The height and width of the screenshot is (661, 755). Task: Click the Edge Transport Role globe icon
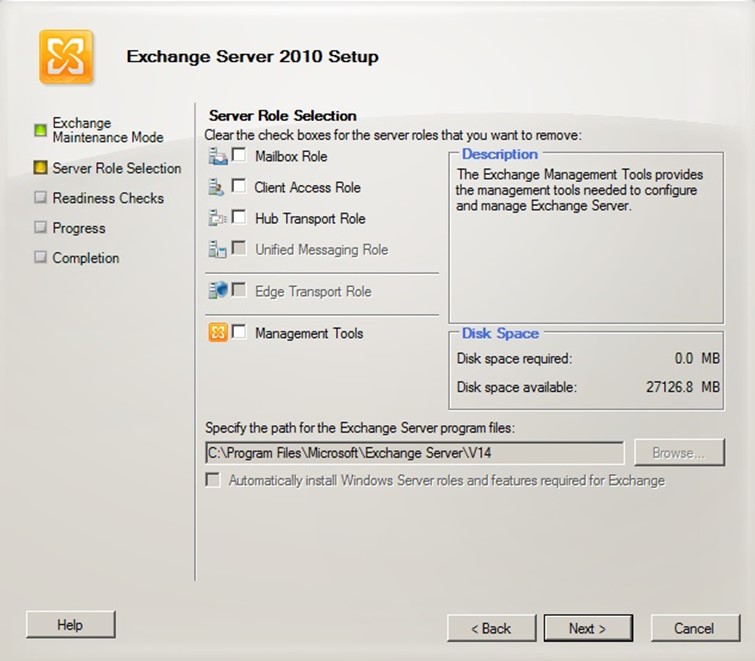point(218,290)
